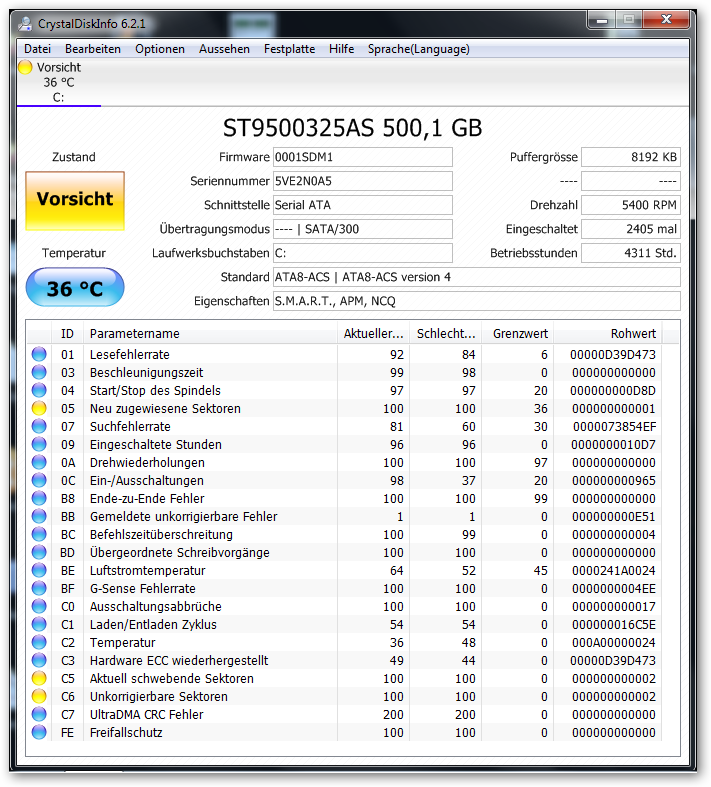Viewport: 711px width, 787px height.
Task: Click the blue status icon for Suchfehlerrate
Action: (x=39, y=427)
